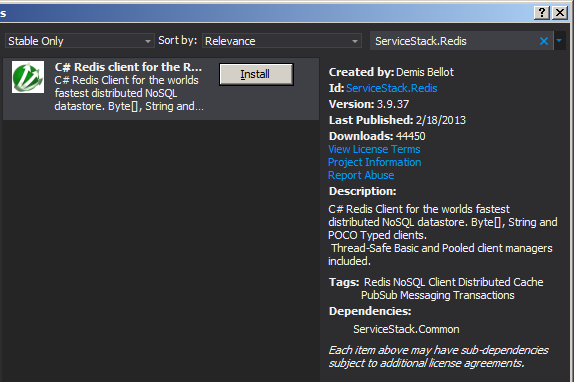Expand the search history dropdown arrow
574x382 pixels.
point(559,41)
